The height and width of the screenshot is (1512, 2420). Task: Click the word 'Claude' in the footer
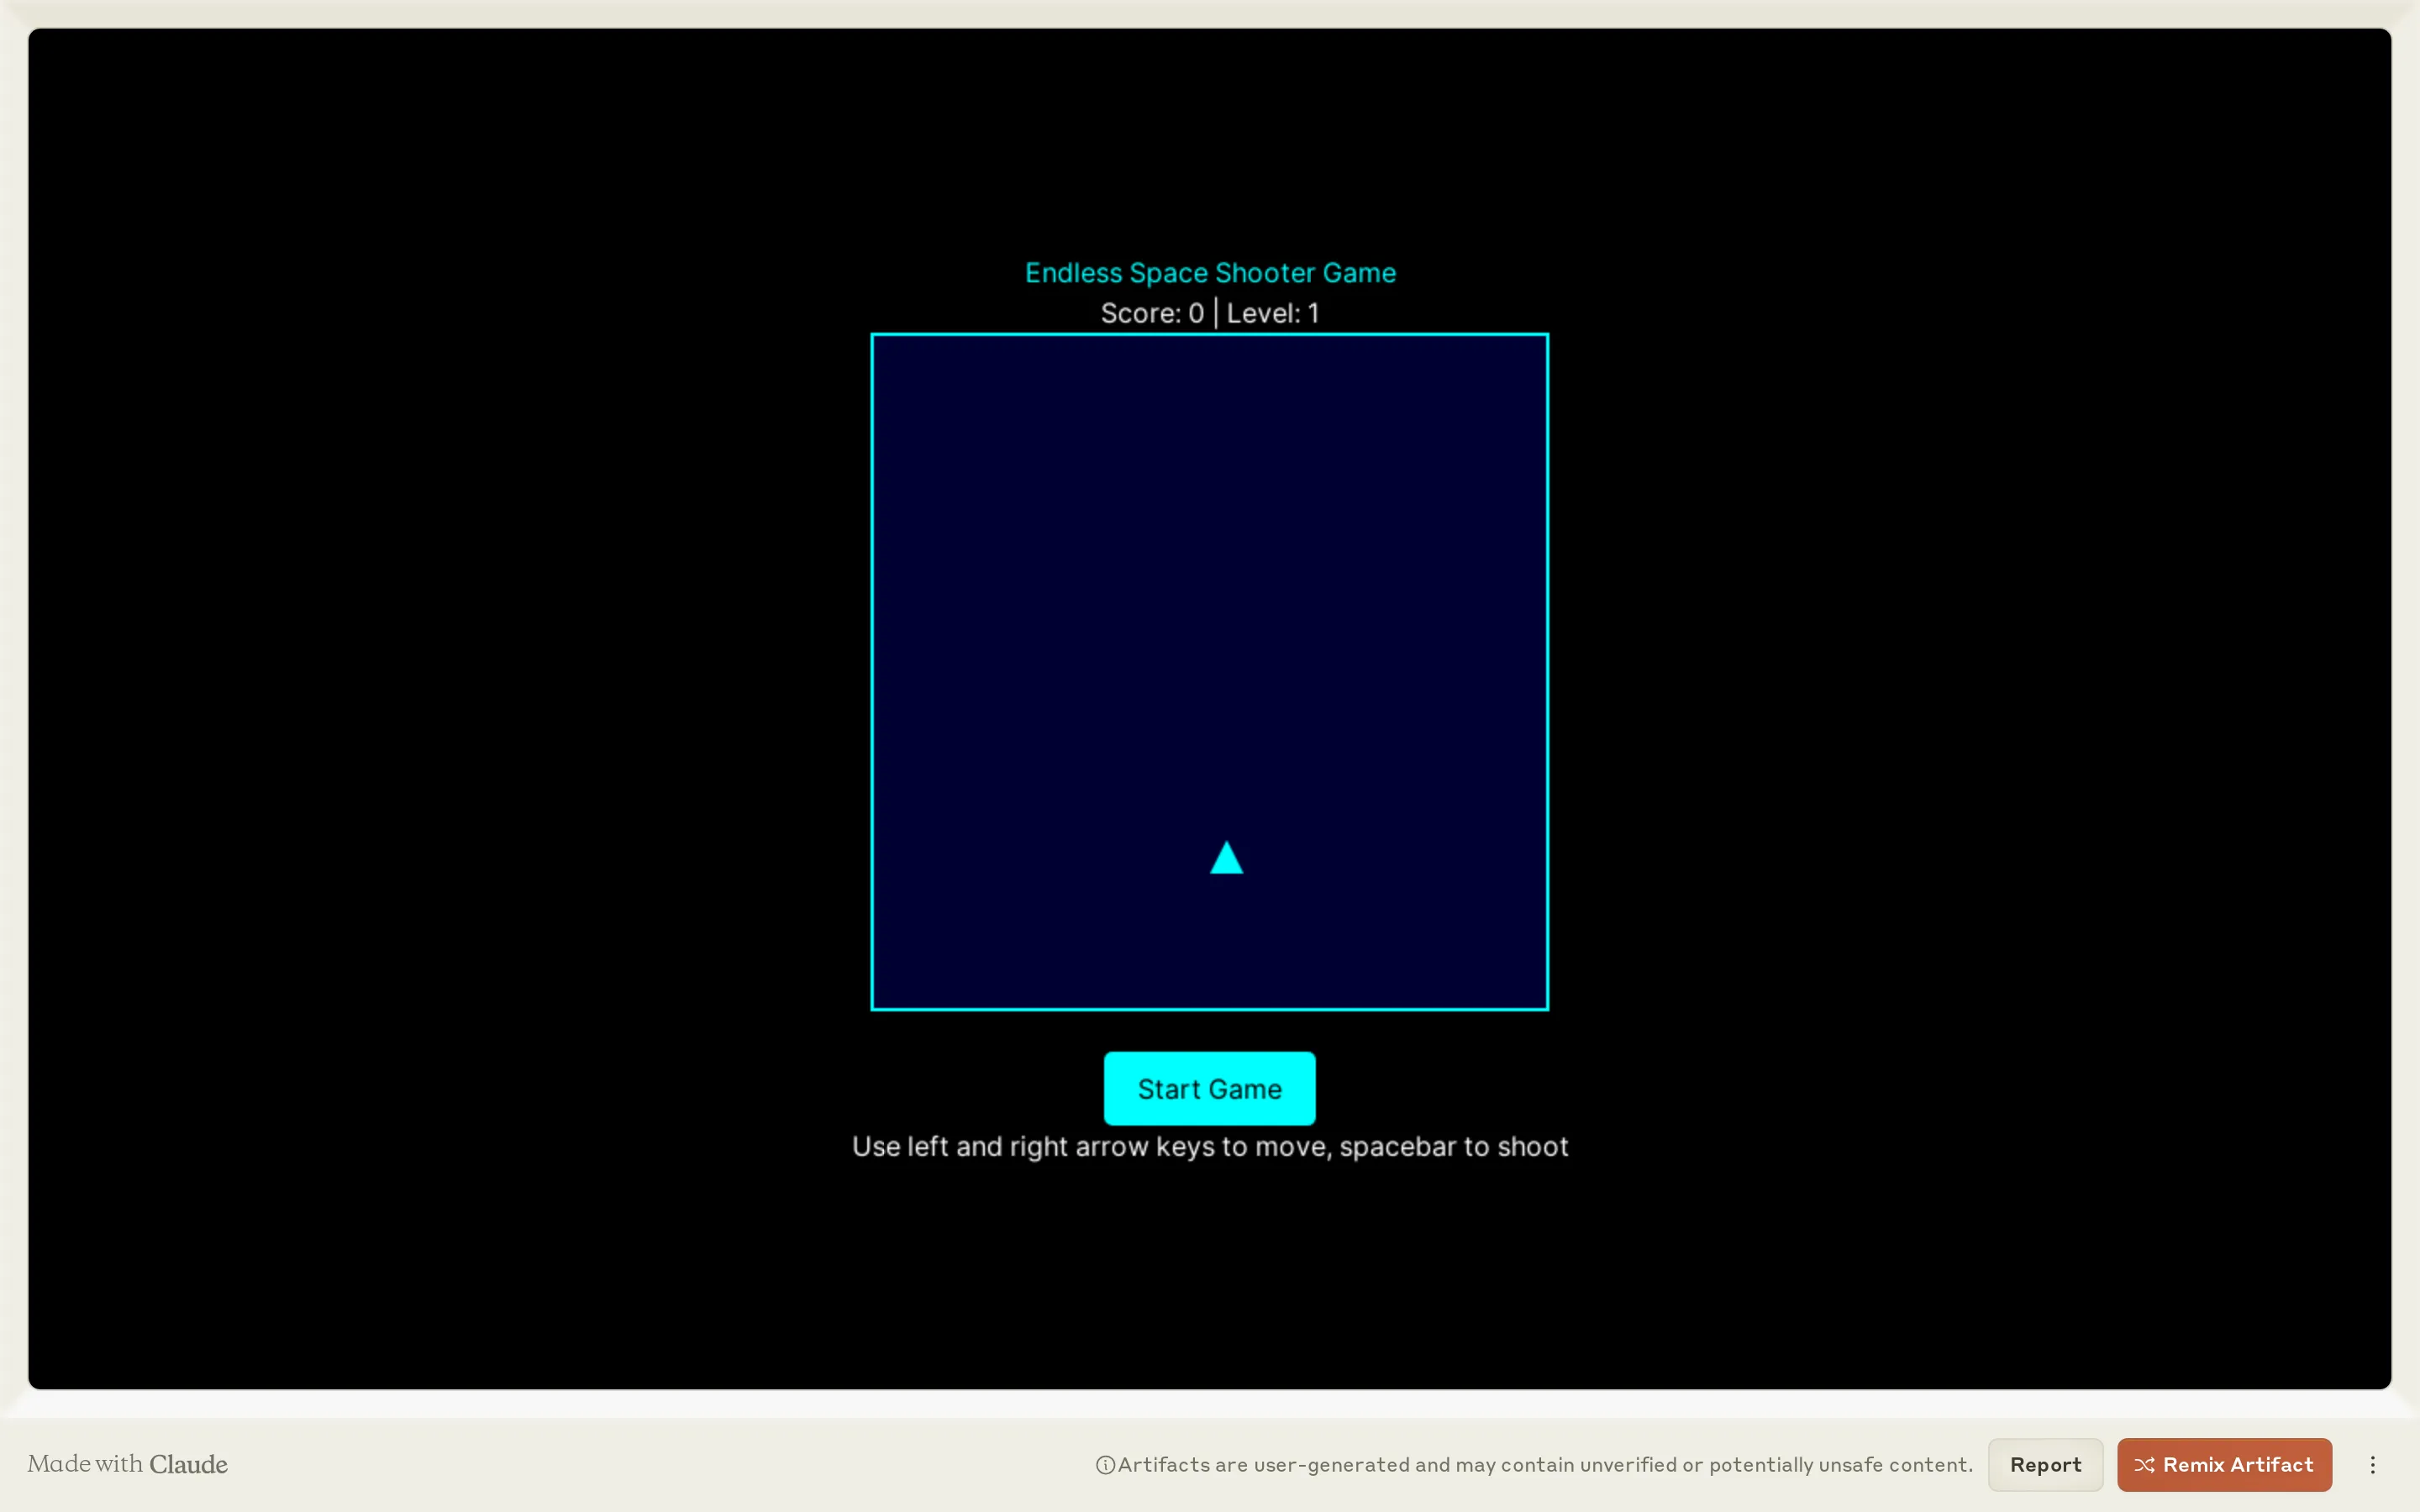tap(191, 1464)
